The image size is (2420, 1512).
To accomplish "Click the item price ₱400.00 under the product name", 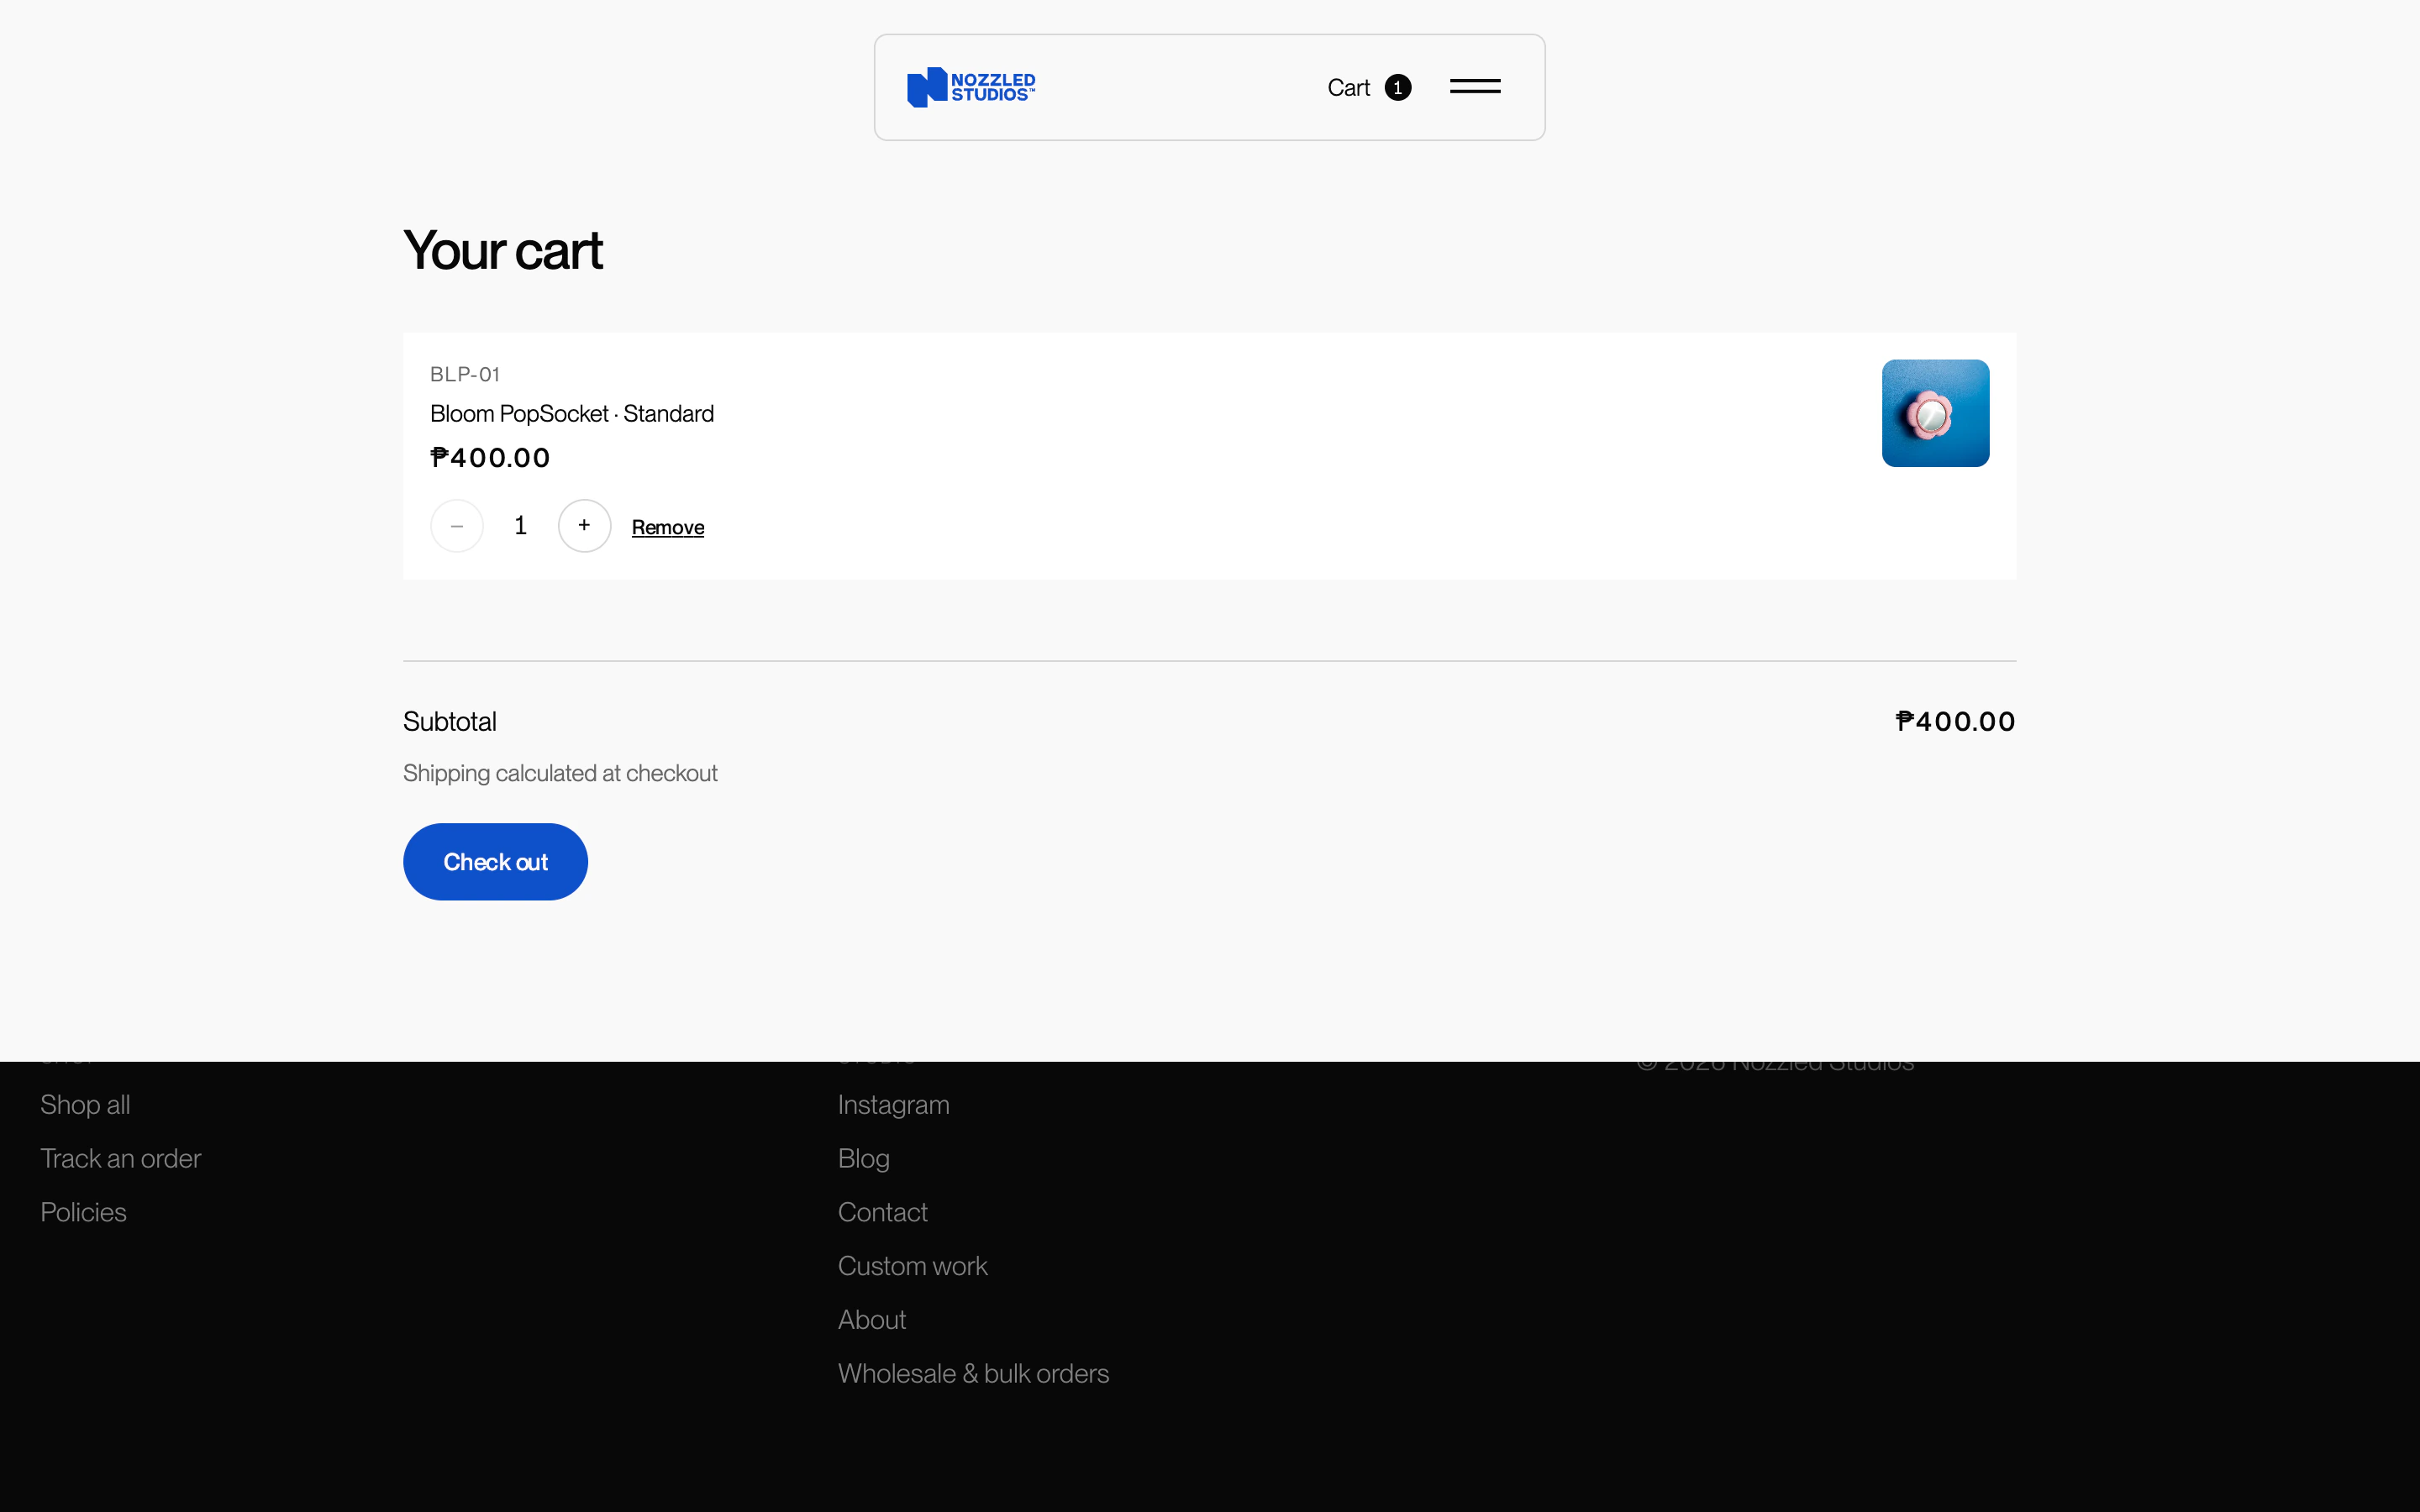I will (x=490, y=458).
